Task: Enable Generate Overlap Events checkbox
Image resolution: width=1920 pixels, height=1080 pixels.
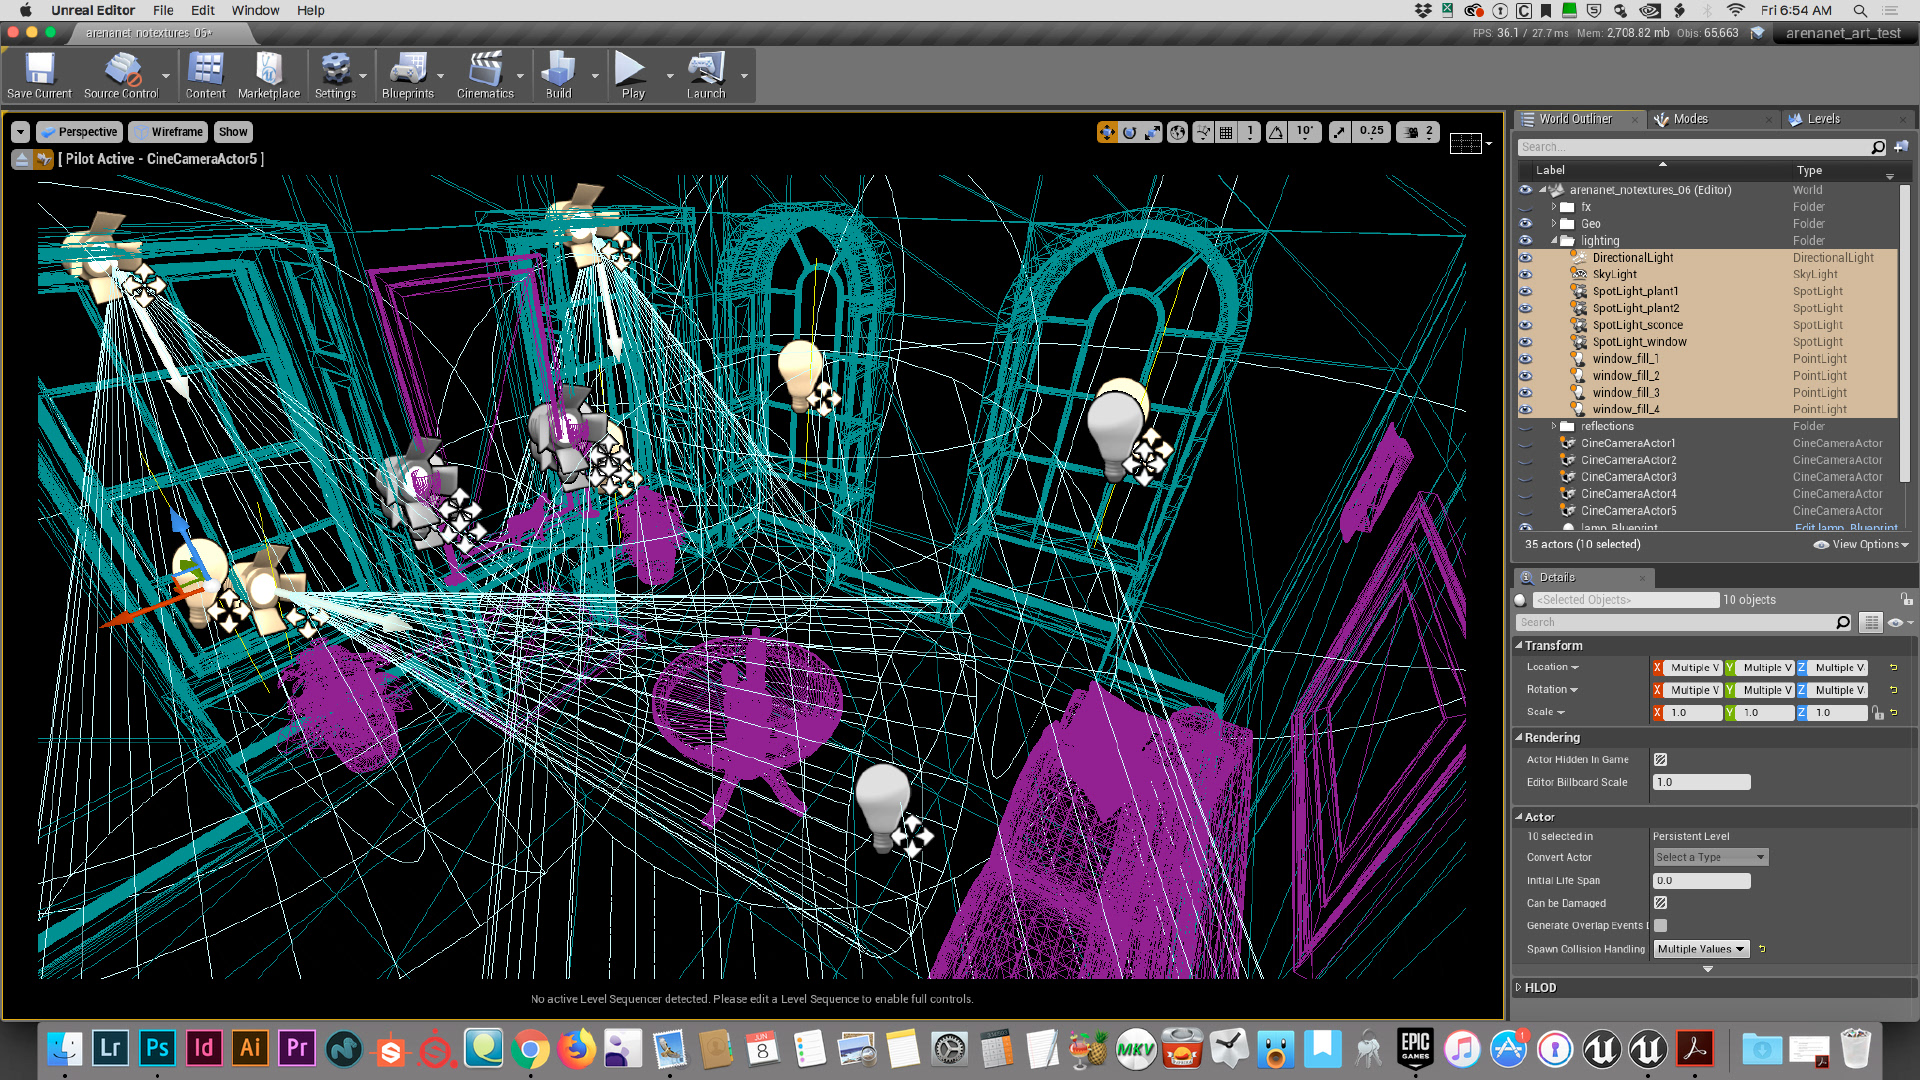Action: tap(1660, 926)
